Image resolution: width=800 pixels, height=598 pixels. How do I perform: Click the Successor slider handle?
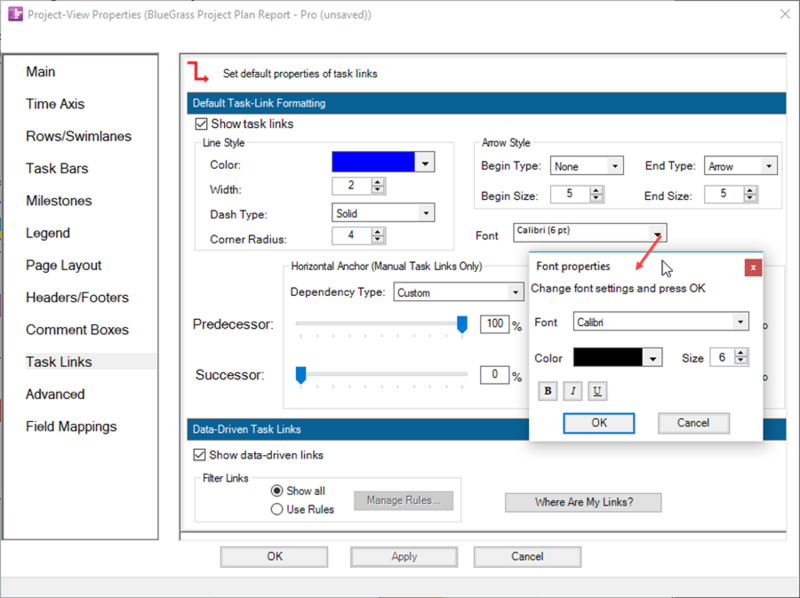pyautogui.click(x=301, y=375)
